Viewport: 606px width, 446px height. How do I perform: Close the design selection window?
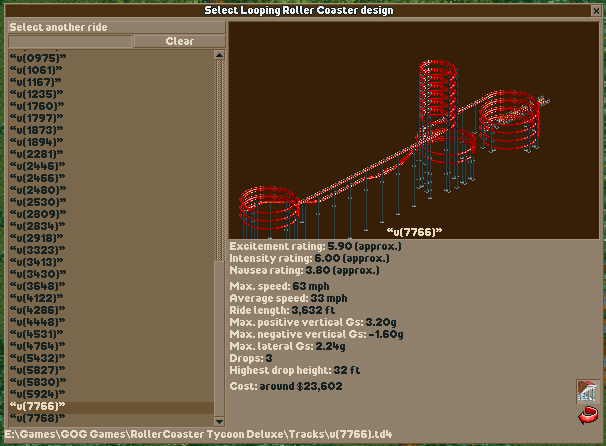pos(596,11)
